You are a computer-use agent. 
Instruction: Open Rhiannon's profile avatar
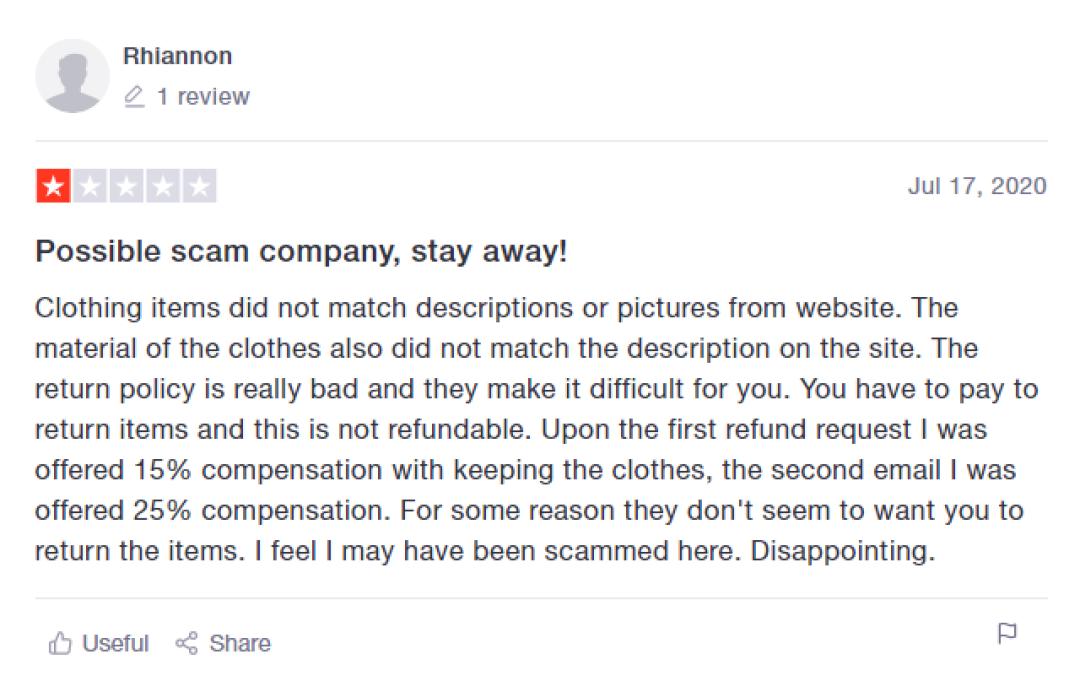coord(72,76)
